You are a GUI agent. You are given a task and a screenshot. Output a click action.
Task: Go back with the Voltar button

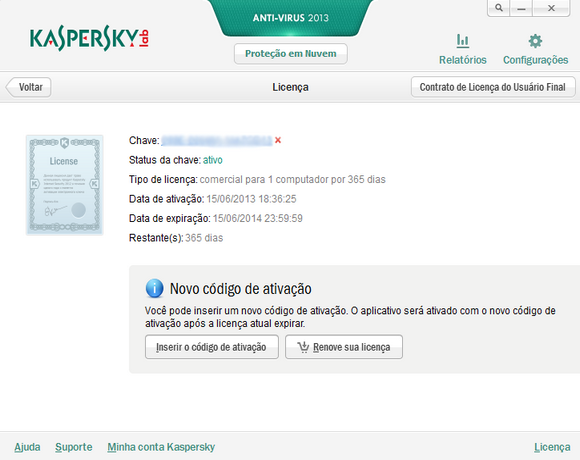[x=28, y=87]
